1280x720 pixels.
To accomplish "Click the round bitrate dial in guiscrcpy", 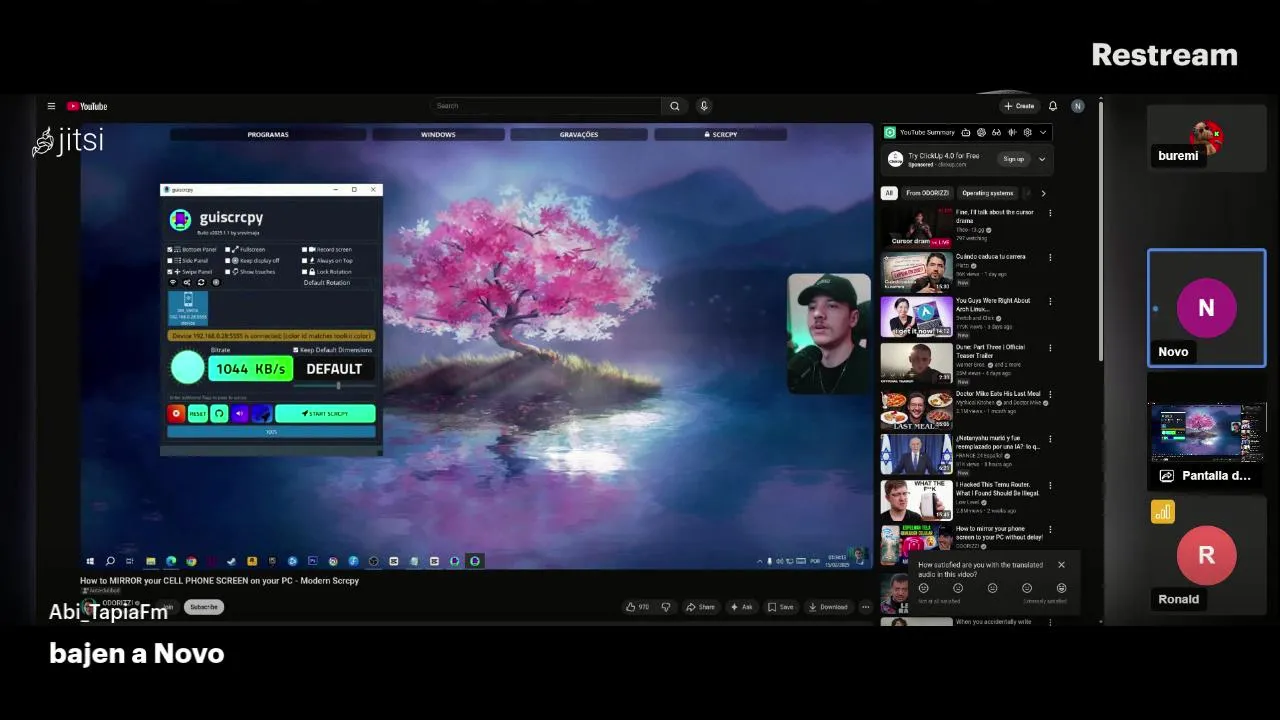I will click(187, 368).
